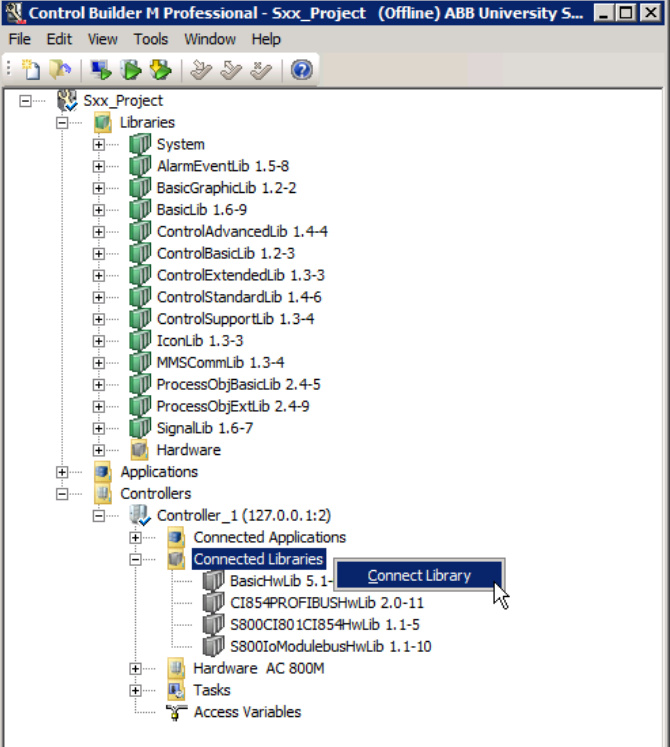Click the Applications folder icon

pos(103,472)
